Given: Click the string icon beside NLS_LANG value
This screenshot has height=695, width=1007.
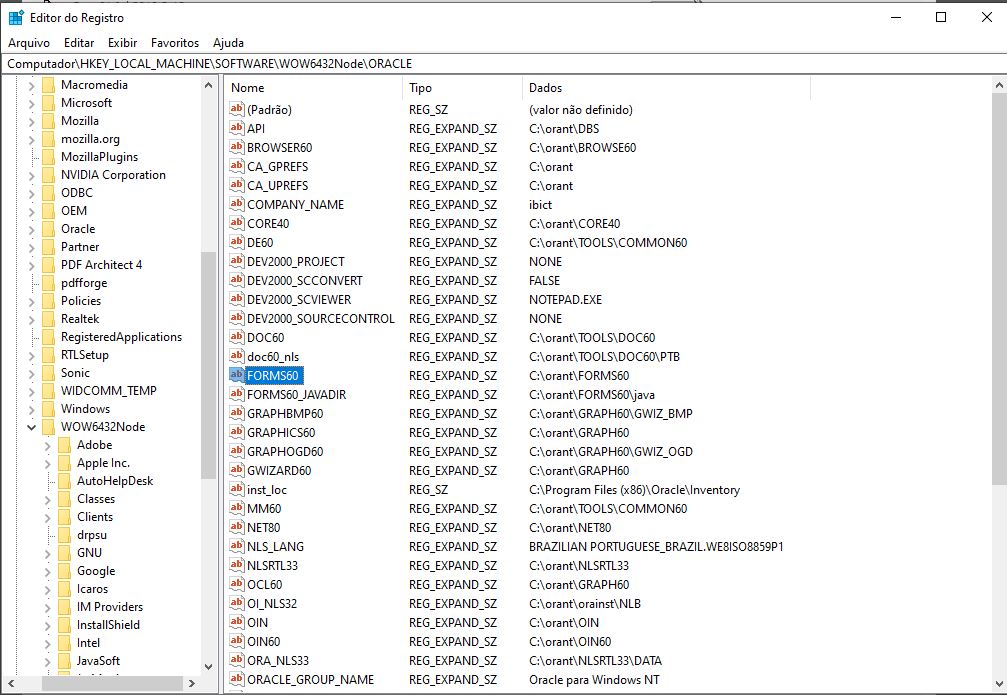Looking at the screenshot, I should tap(237, 547).
